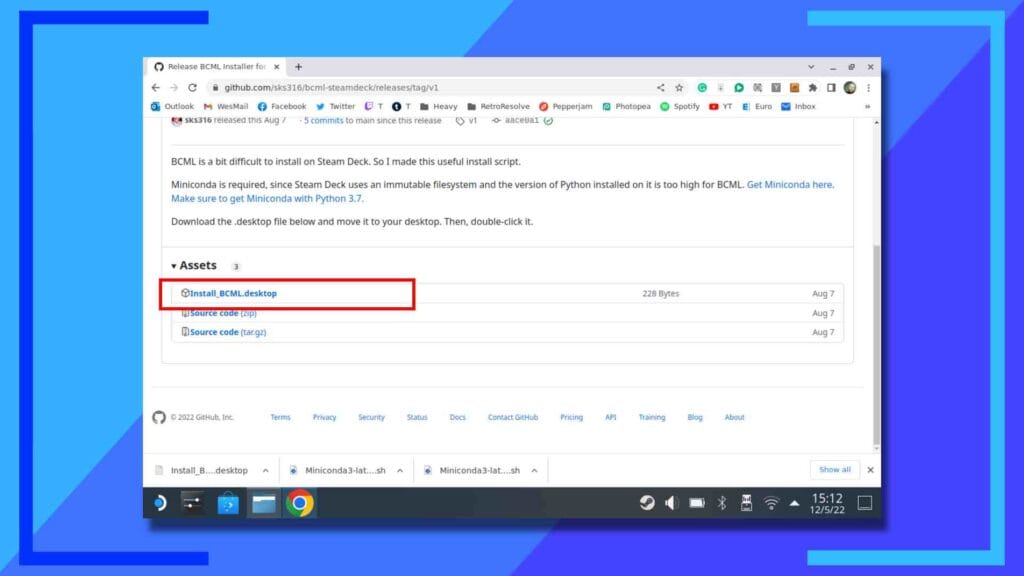The height and width of the screenshot is (576, 1024).
Task: Open the tab search dropdown arrow
Action: click(811, 67)
